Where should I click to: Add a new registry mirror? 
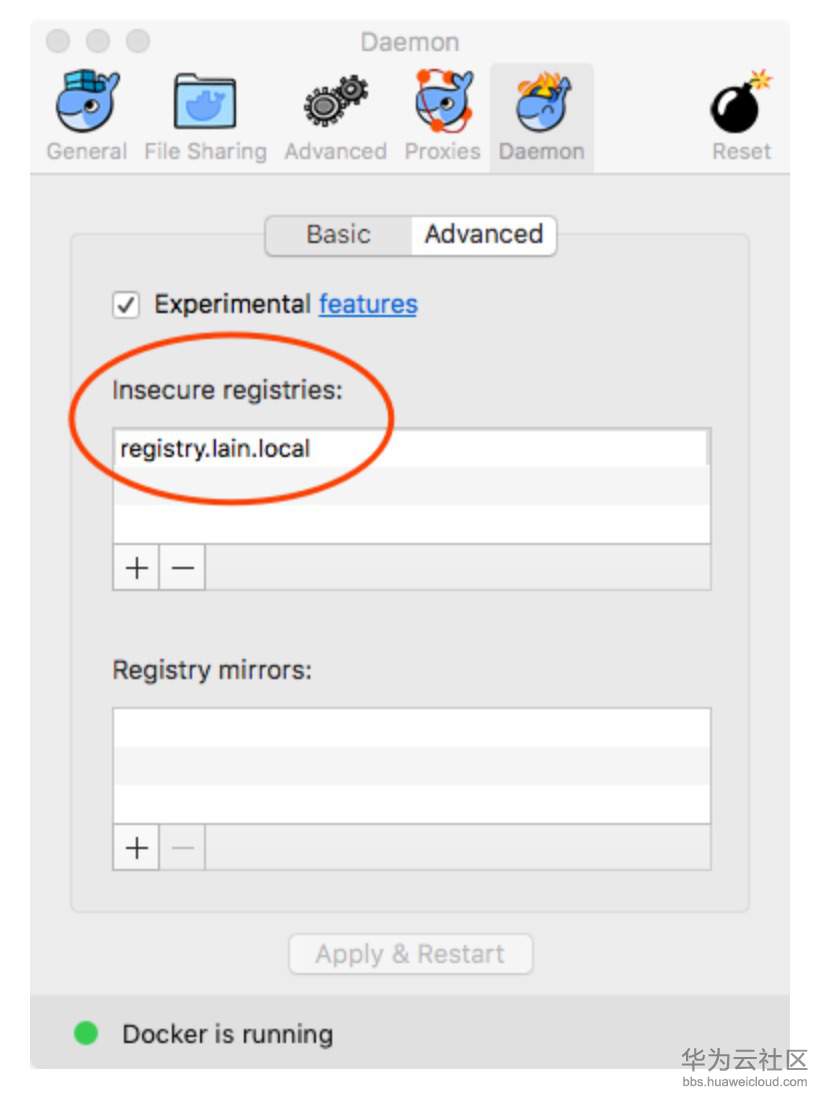click(136, 848)
